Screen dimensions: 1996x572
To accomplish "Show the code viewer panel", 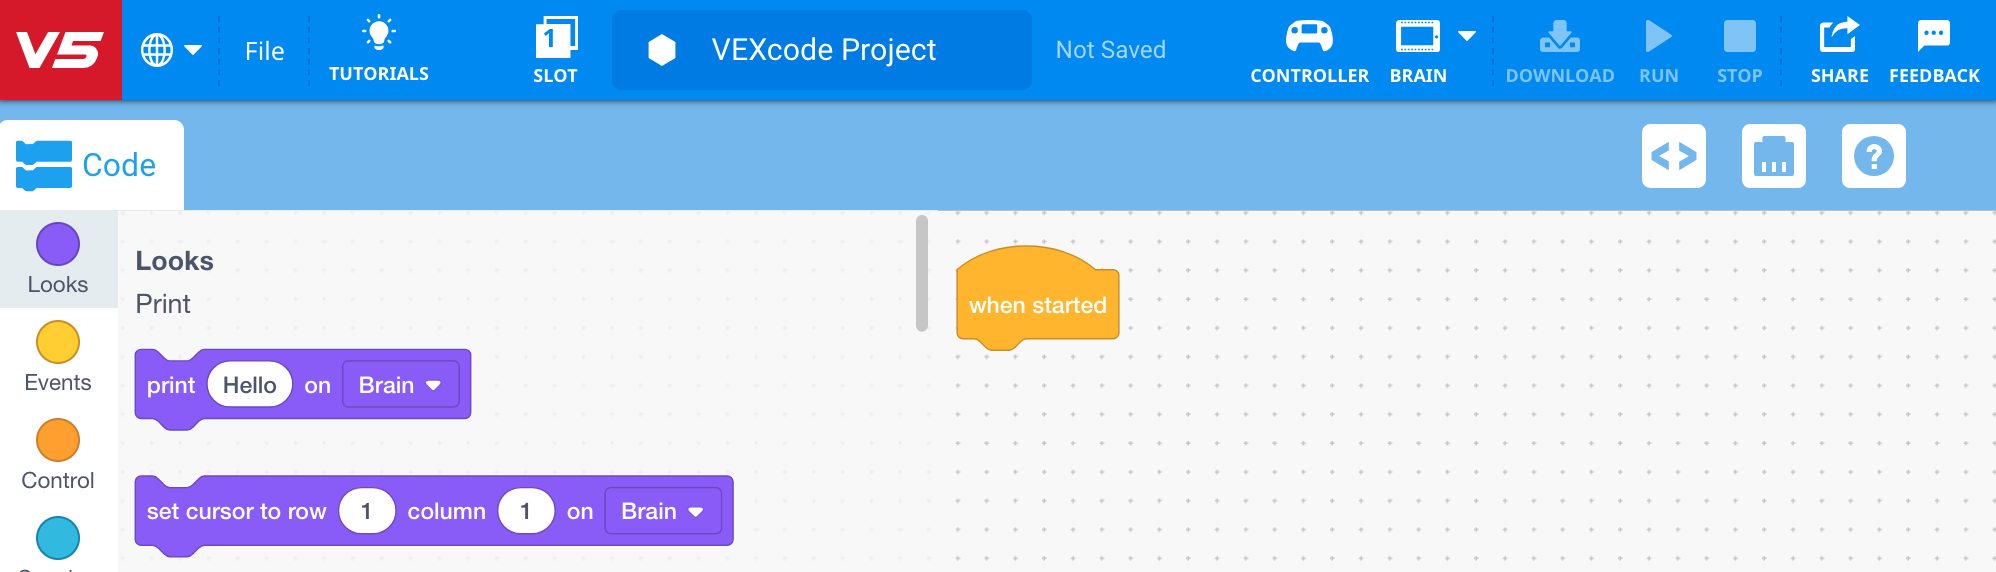I will tap(1673, 156).
